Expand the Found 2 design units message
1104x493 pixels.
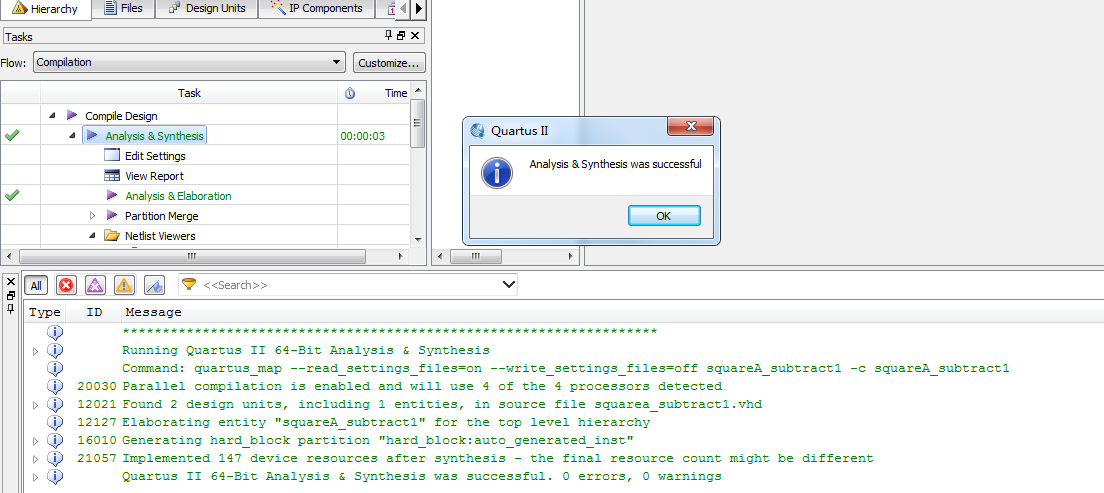tap(36, 405)
